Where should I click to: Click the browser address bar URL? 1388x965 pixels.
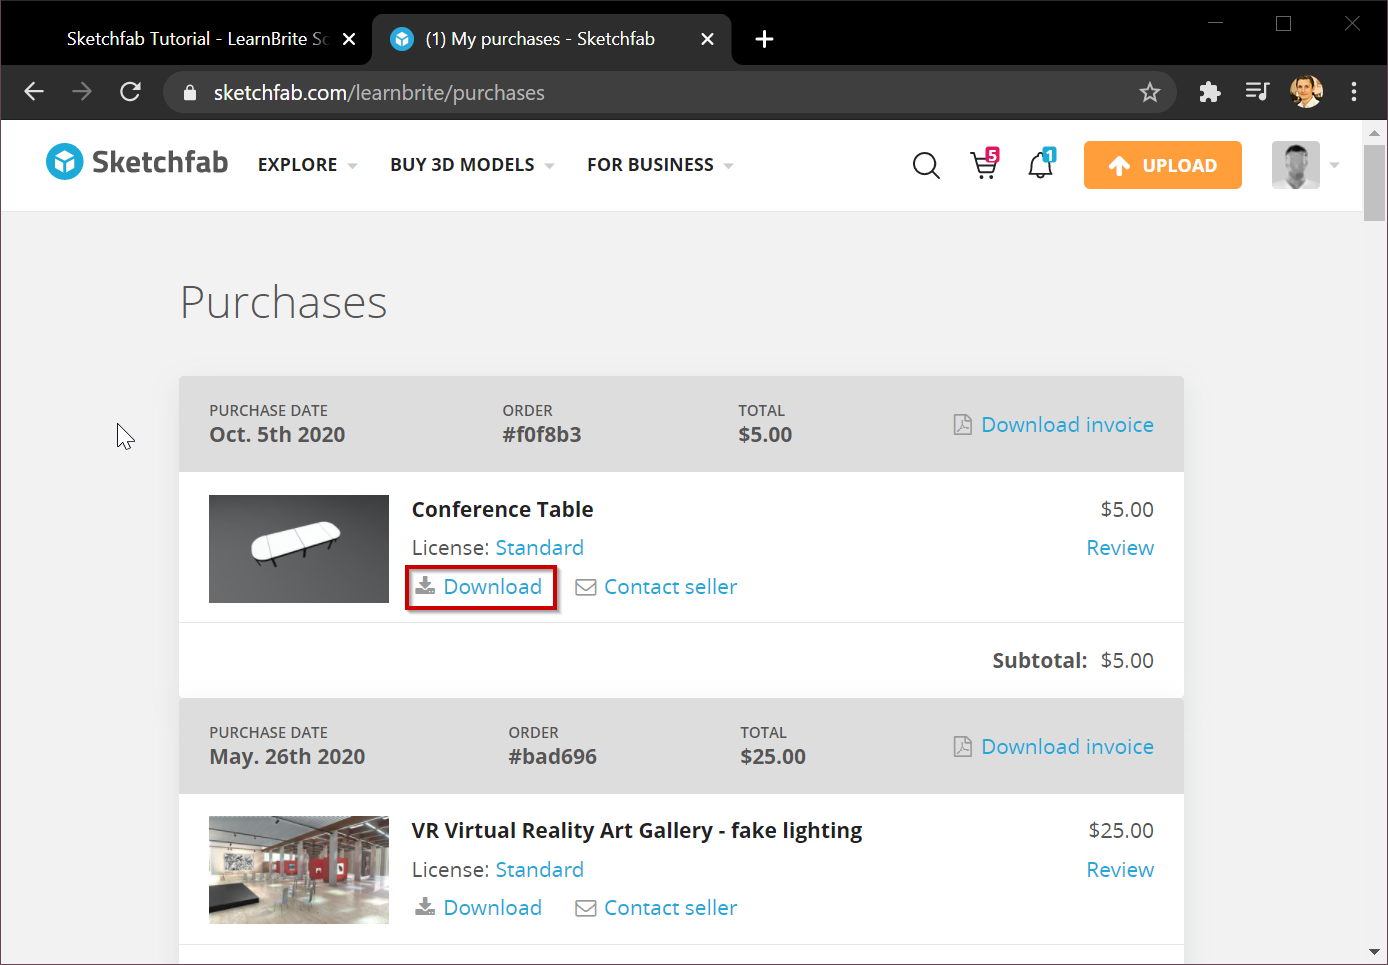[379, 93]
